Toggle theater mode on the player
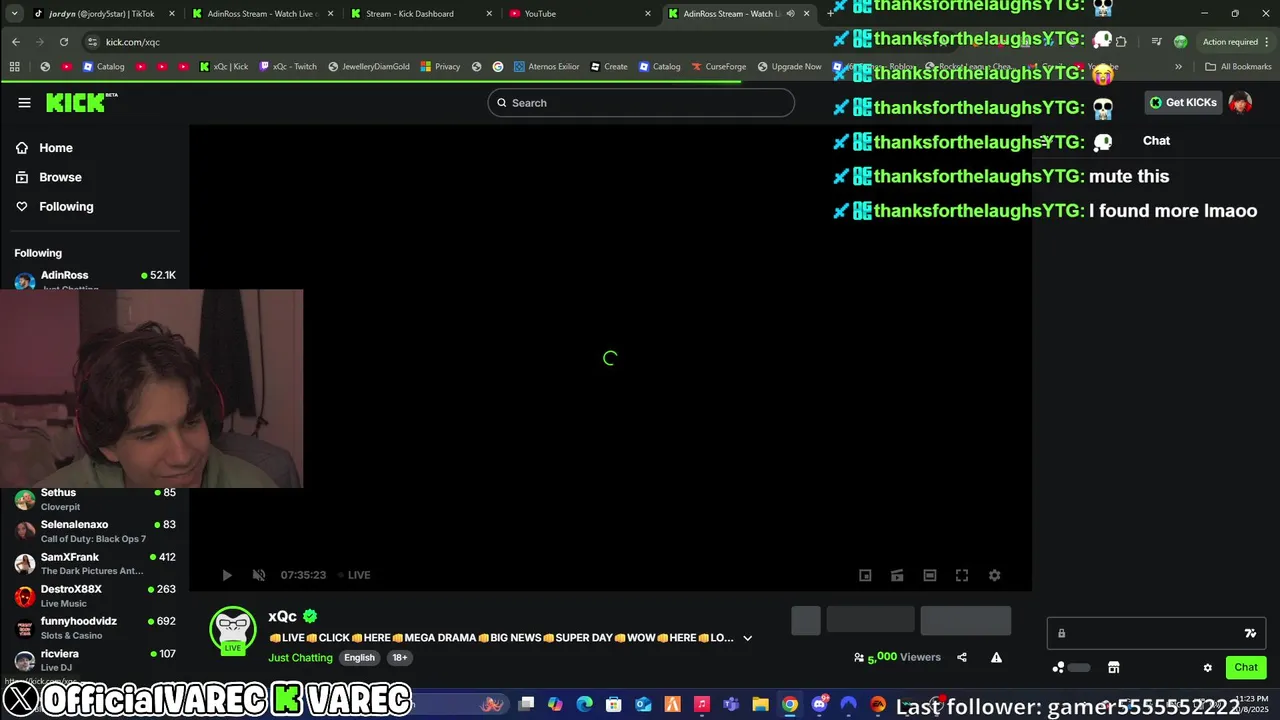 pos(929,575)
